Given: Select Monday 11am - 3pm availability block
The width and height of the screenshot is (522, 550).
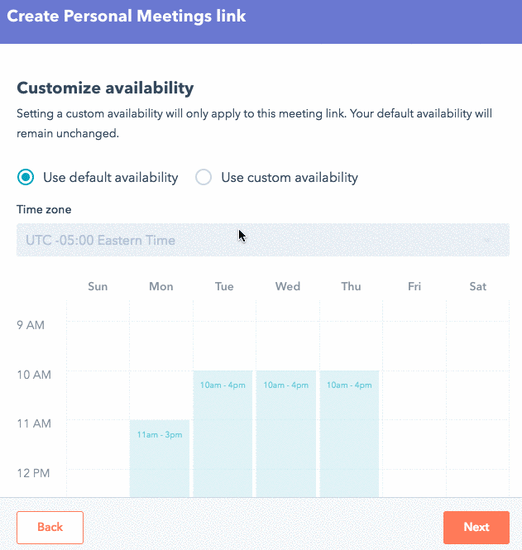Looking at the screenshot, I should tap(160, 458).
